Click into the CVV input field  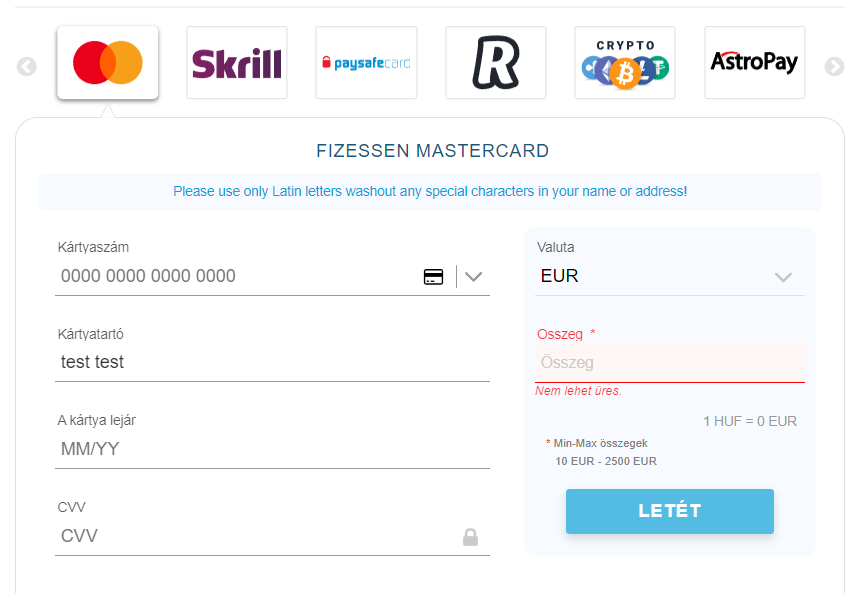(257, 536)
